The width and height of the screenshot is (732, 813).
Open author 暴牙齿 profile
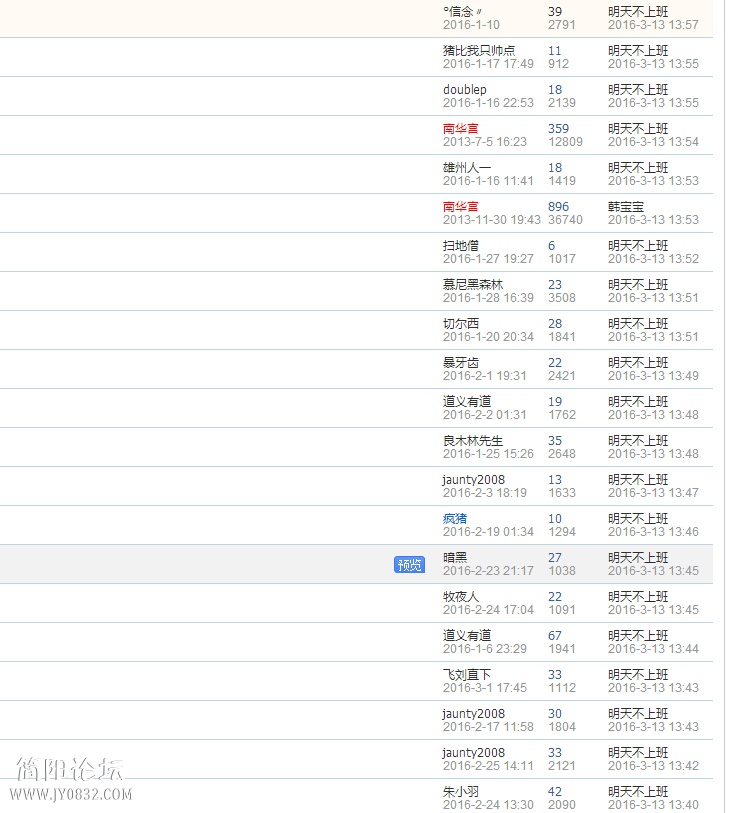(x=460, y=362)
